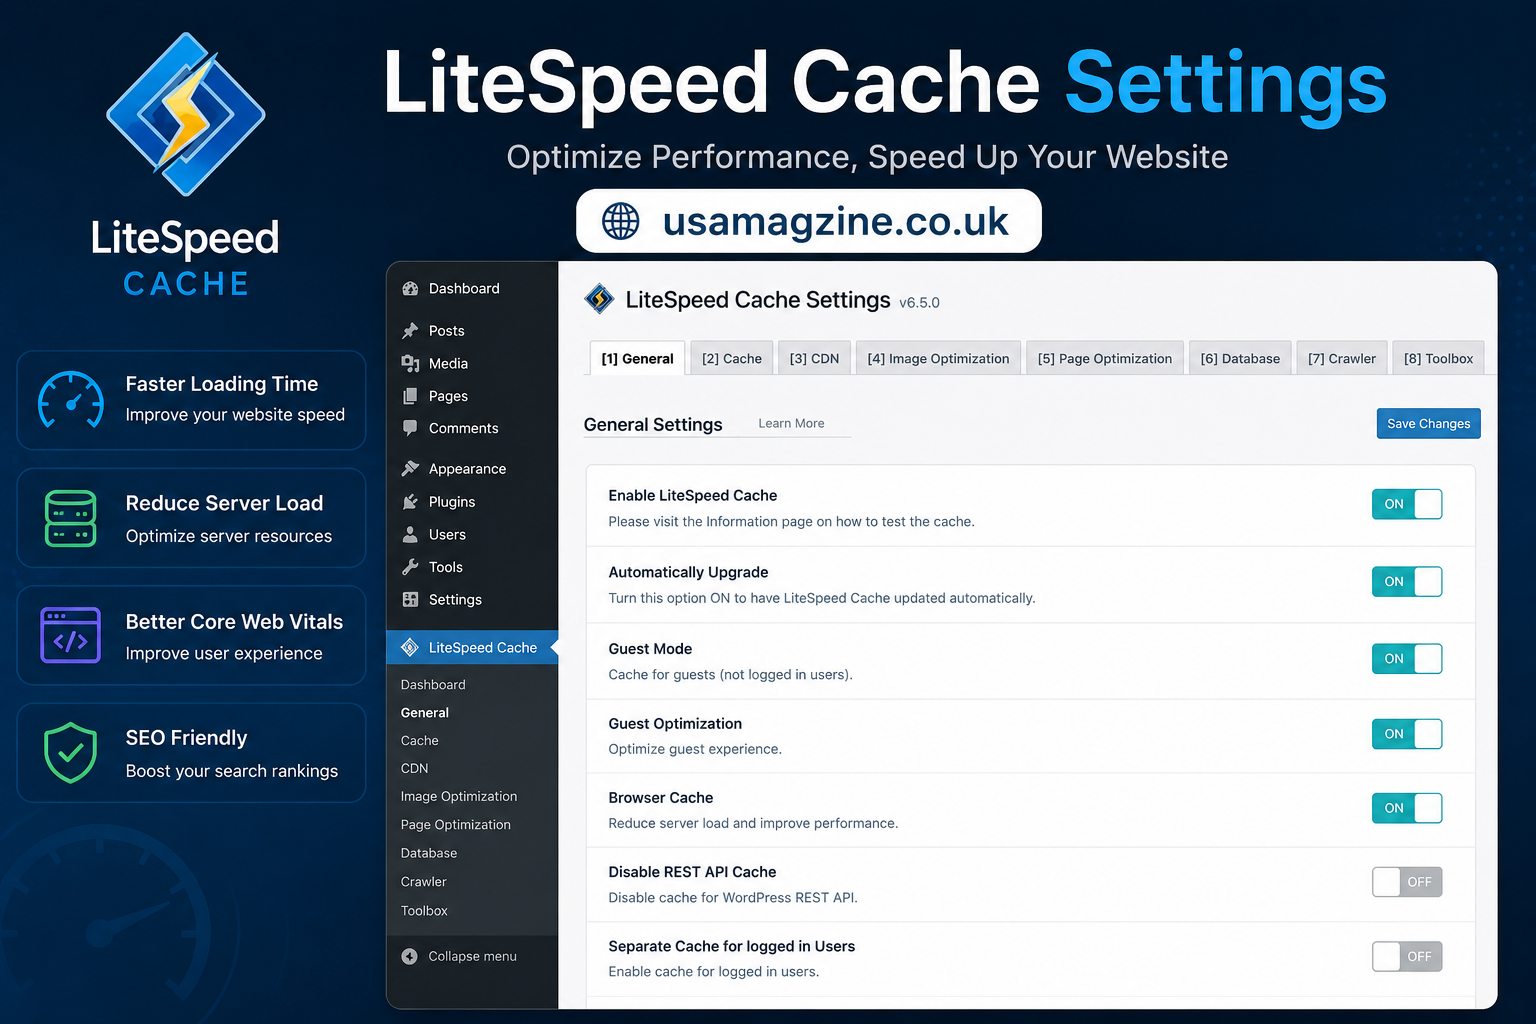Click the General Settings heading
This screenshot has height=1024, width=1536.
[x=653, y=425]
